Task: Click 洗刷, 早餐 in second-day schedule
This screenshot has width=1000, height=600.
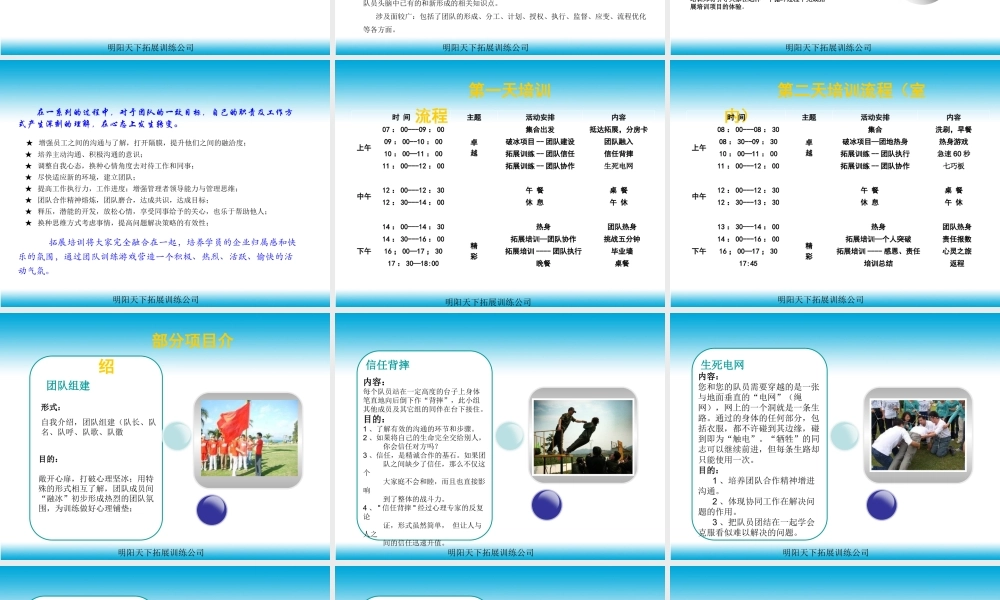Action: tap(953, 129)
